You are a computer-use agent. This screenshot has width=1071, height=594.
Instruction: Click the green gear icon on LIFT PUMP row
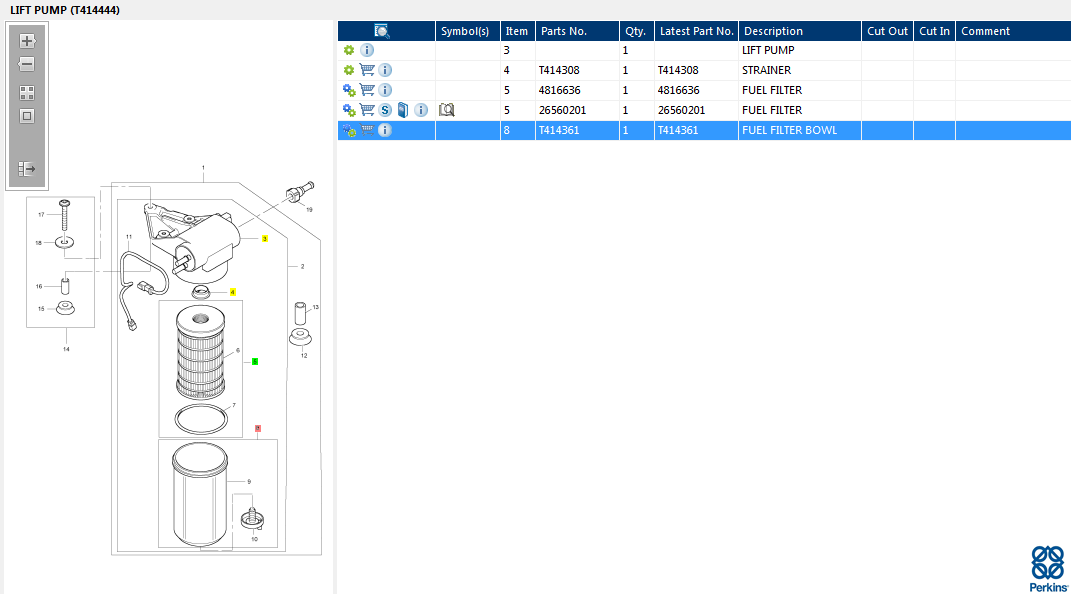(x=349, y=50)
